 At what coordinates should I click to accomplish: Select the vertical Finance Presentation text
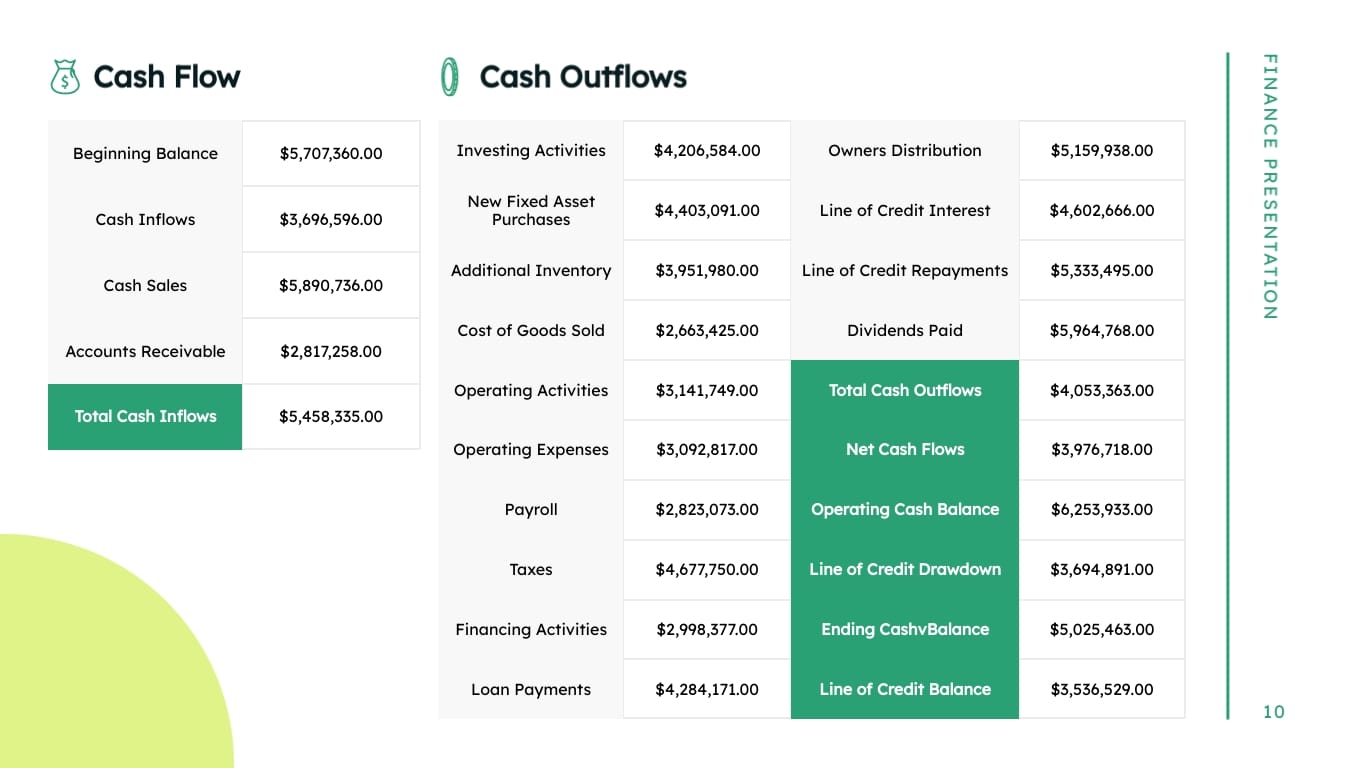(1270, 186)
